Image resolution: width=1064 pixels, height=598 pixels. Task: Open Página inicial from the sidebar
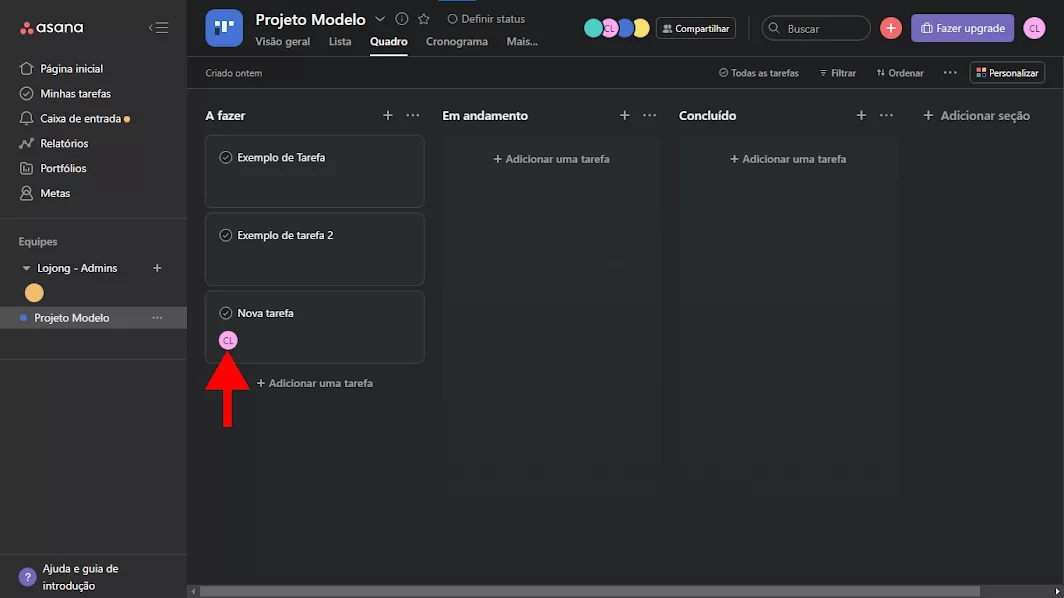[x=71, y=69]
